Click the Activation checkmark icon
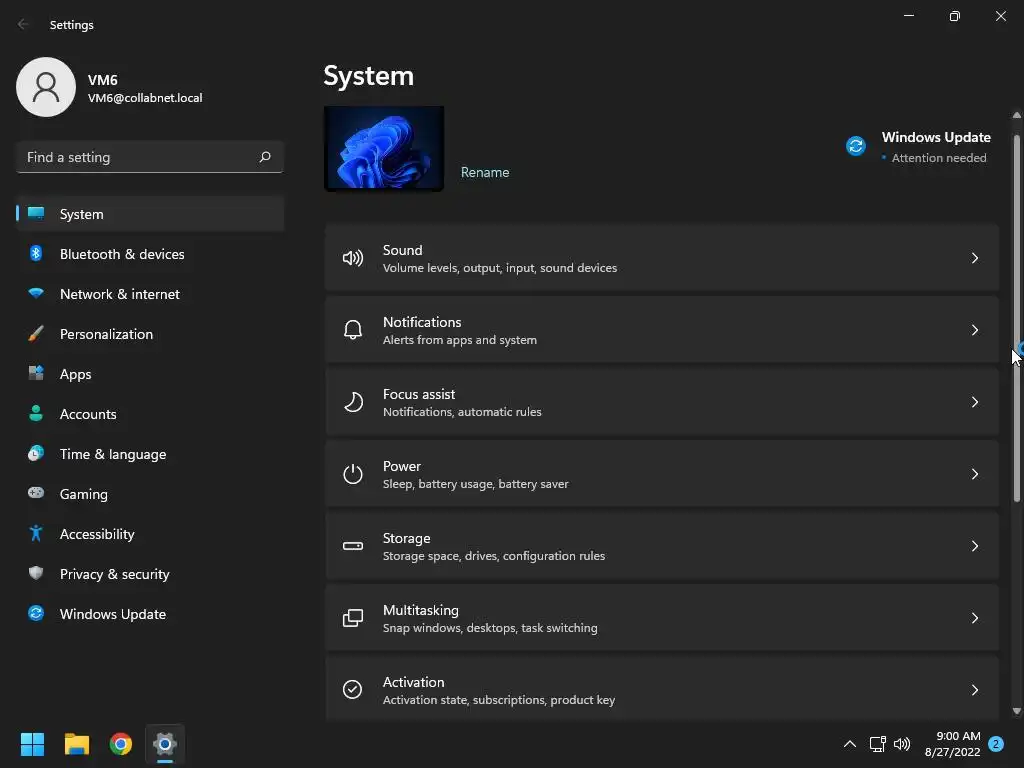The width and height of the screenshot is (1024, 768). tap(353, 690)
